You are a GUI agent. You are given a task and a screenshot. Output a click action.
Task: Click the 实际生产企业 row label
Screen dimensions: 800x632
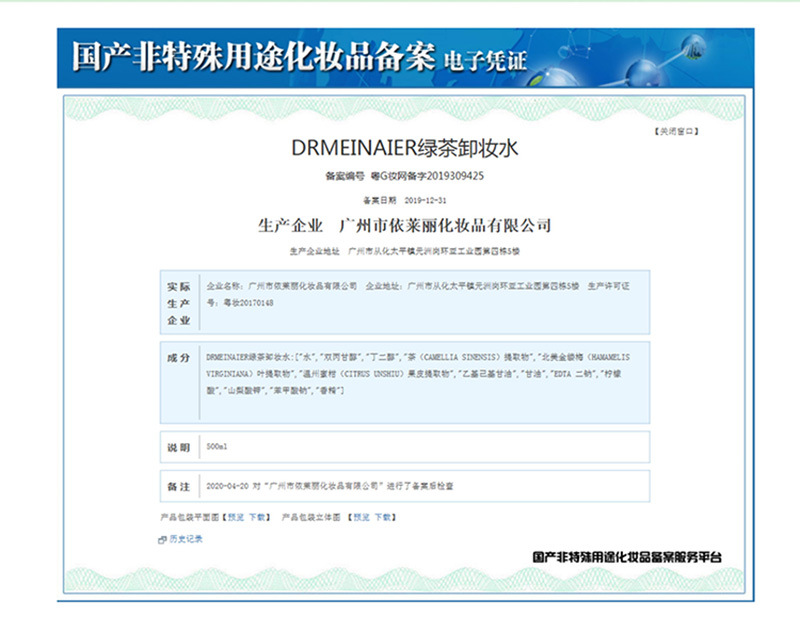[x=179, y=304]
